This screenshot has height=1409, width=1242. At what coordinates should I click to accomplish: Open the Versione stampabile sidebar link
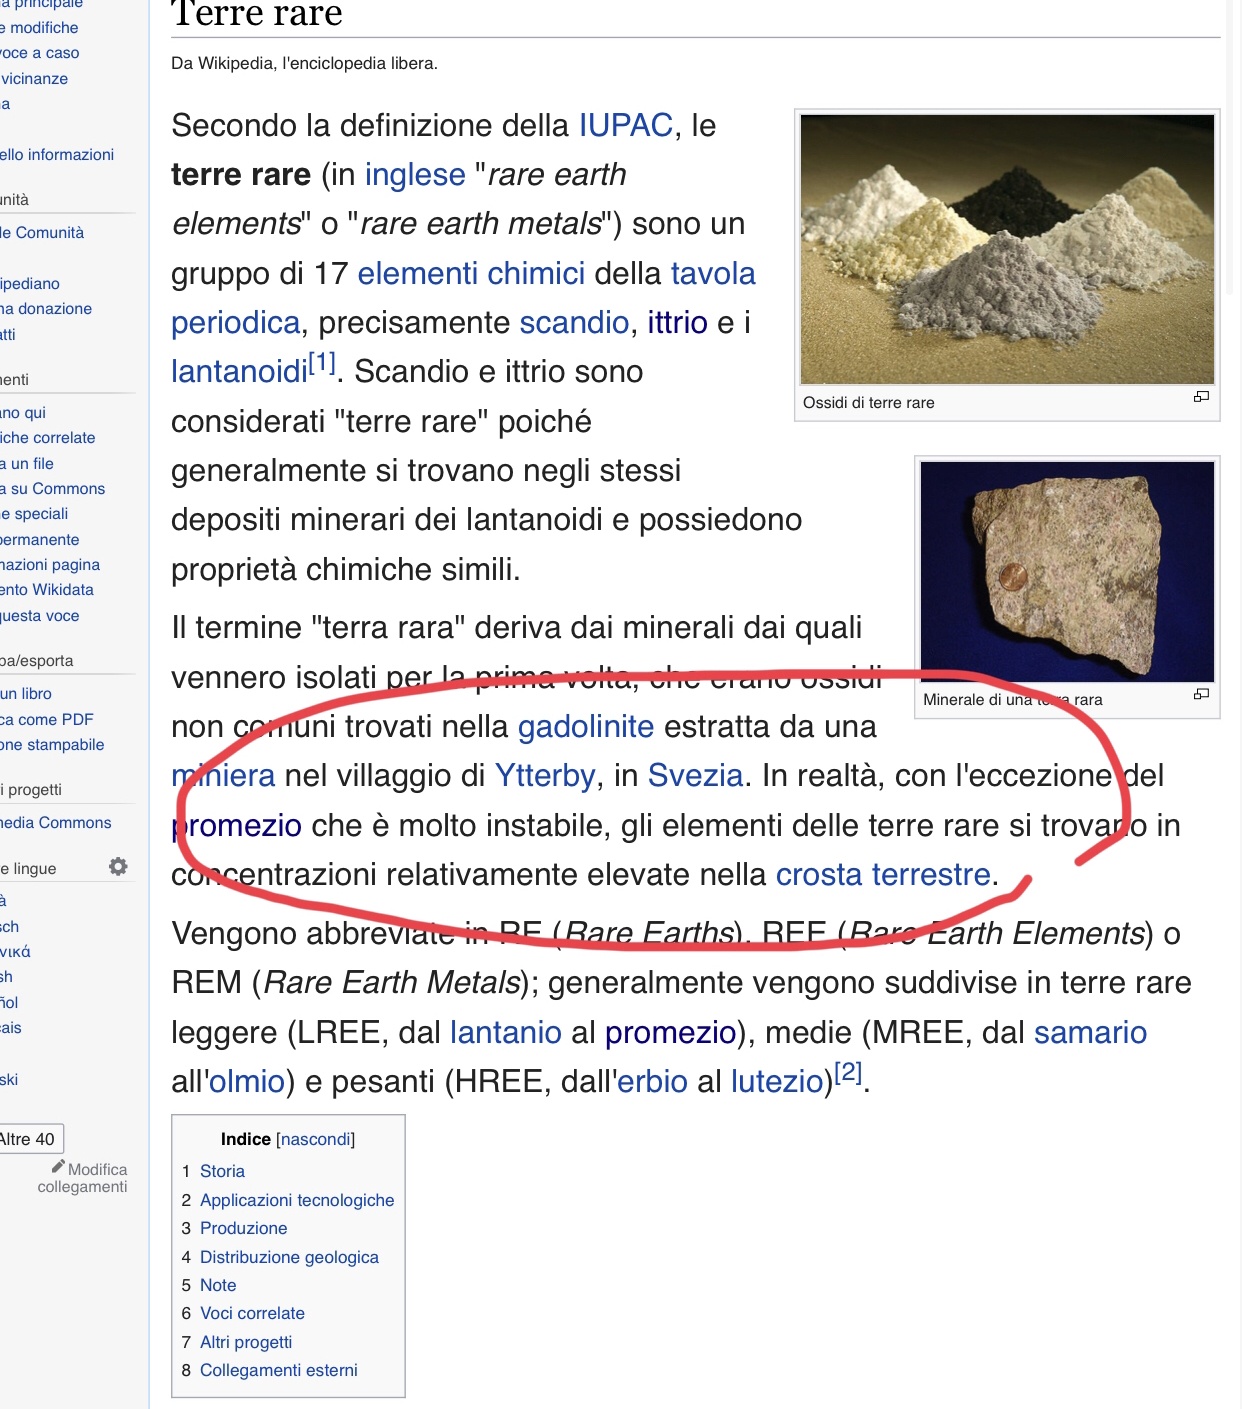click(x=52, y=745)
